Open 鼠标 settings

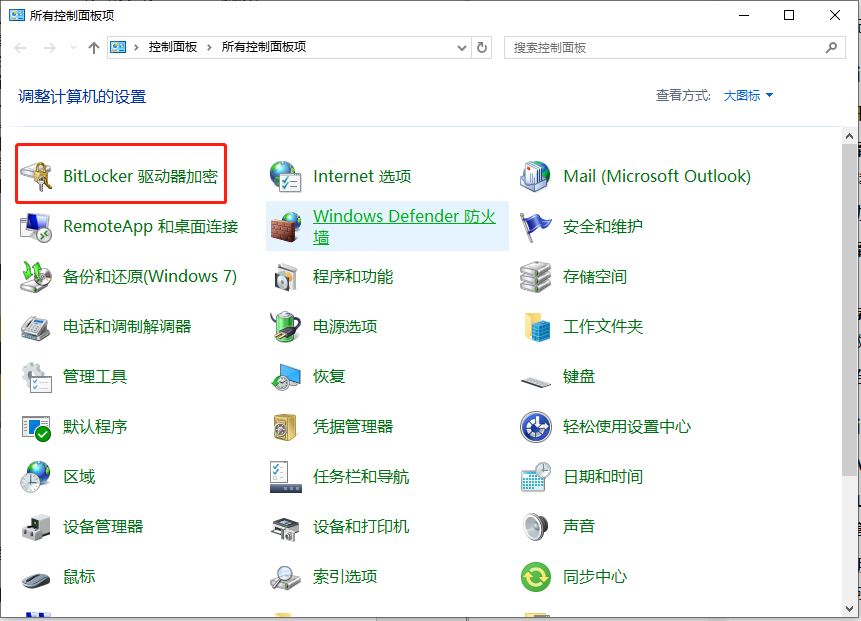(x=78, y=577)
